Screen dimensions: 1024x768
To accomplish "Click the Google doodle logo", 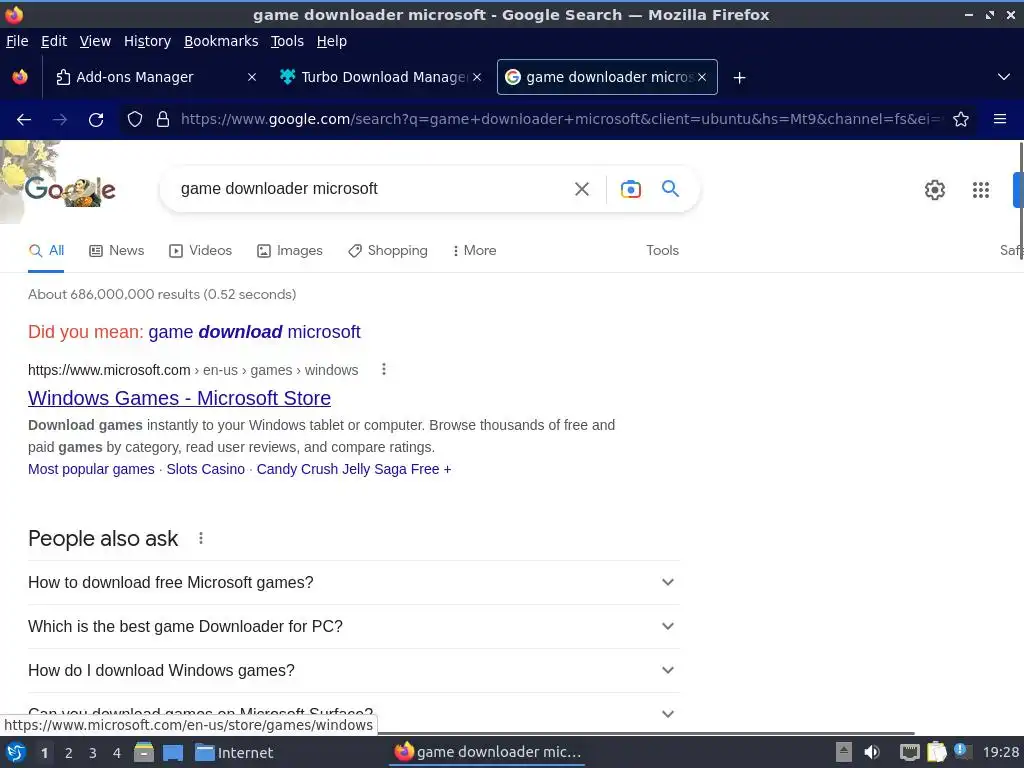I will click(x=70, y=189).
